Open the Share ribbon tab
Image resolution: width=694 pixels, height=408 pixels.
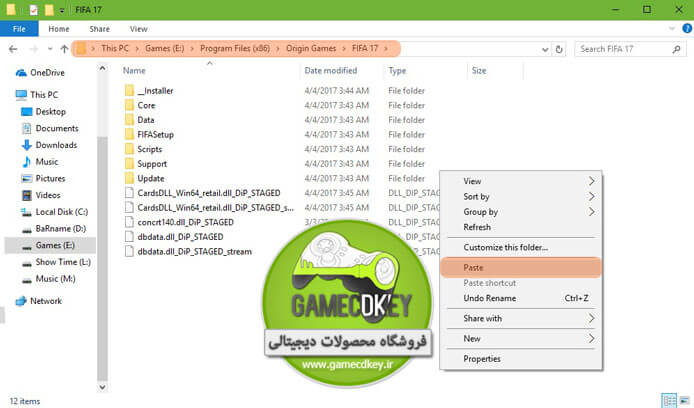pyautogui.click(x=100, y=29)
